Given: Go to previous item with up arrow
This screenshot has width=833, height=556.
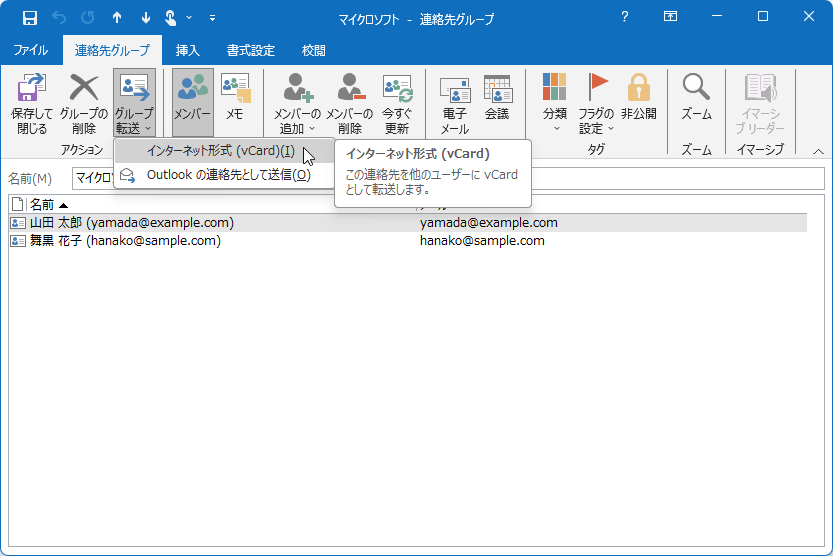Looking at the screenshot, I should click(117, 18).
